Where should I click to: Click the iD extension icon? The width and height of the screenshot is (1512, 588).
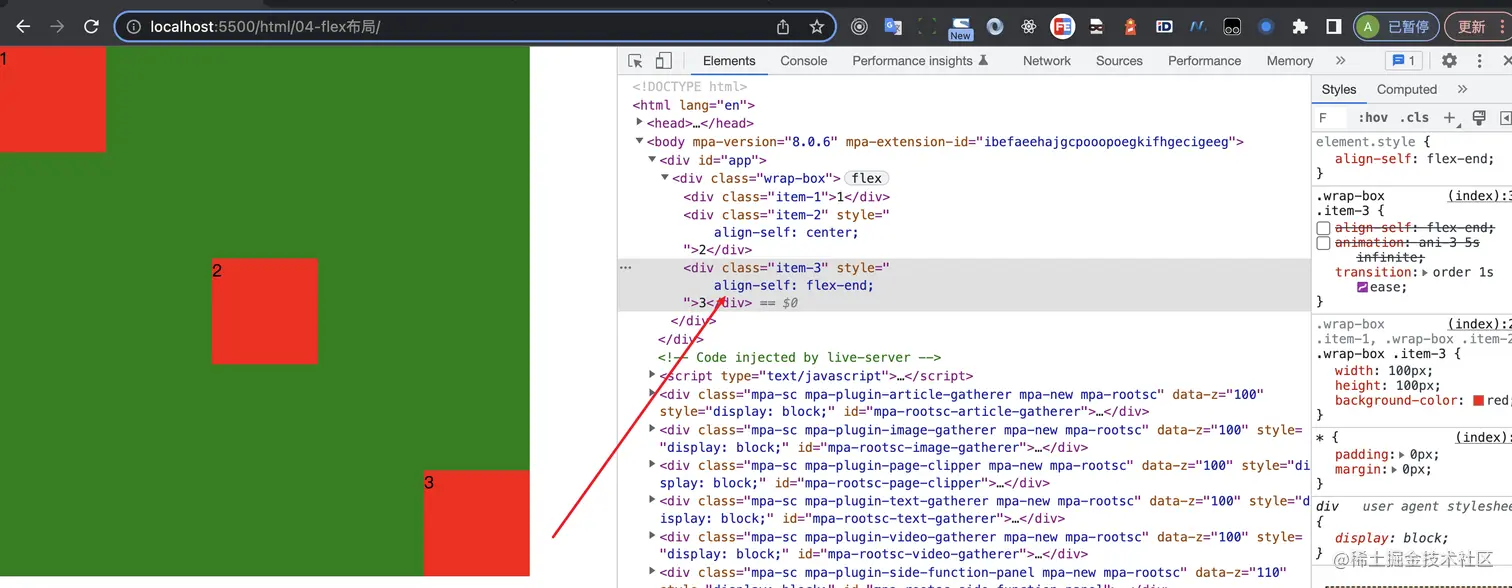tap(1164, 27)
